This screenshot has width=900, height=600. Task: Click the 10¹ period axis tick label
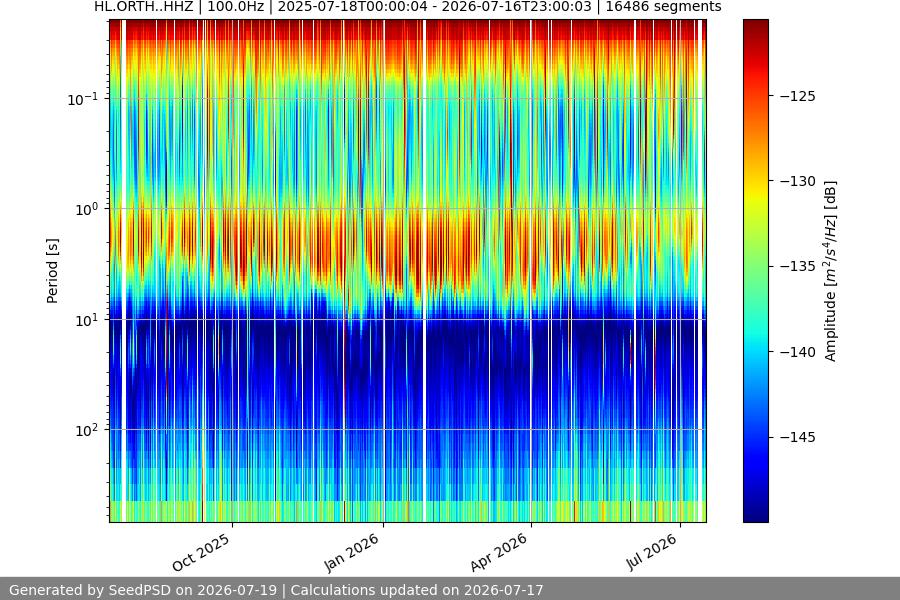87,320
